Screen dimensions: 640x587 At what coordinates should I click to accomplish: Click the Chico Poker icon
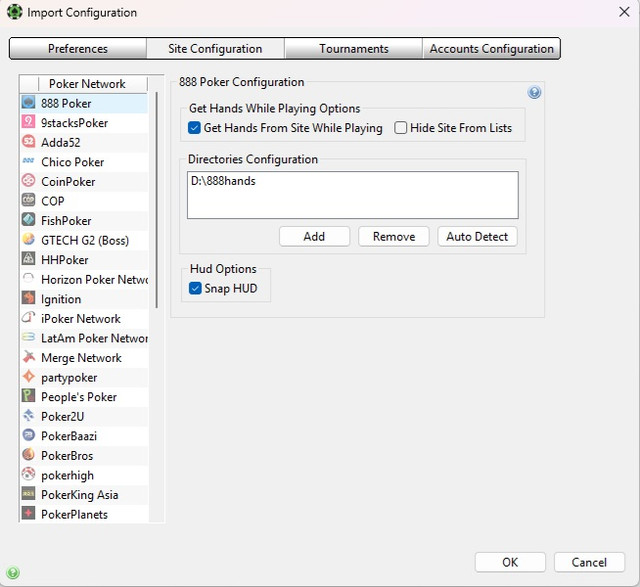[x=29, y=161]
